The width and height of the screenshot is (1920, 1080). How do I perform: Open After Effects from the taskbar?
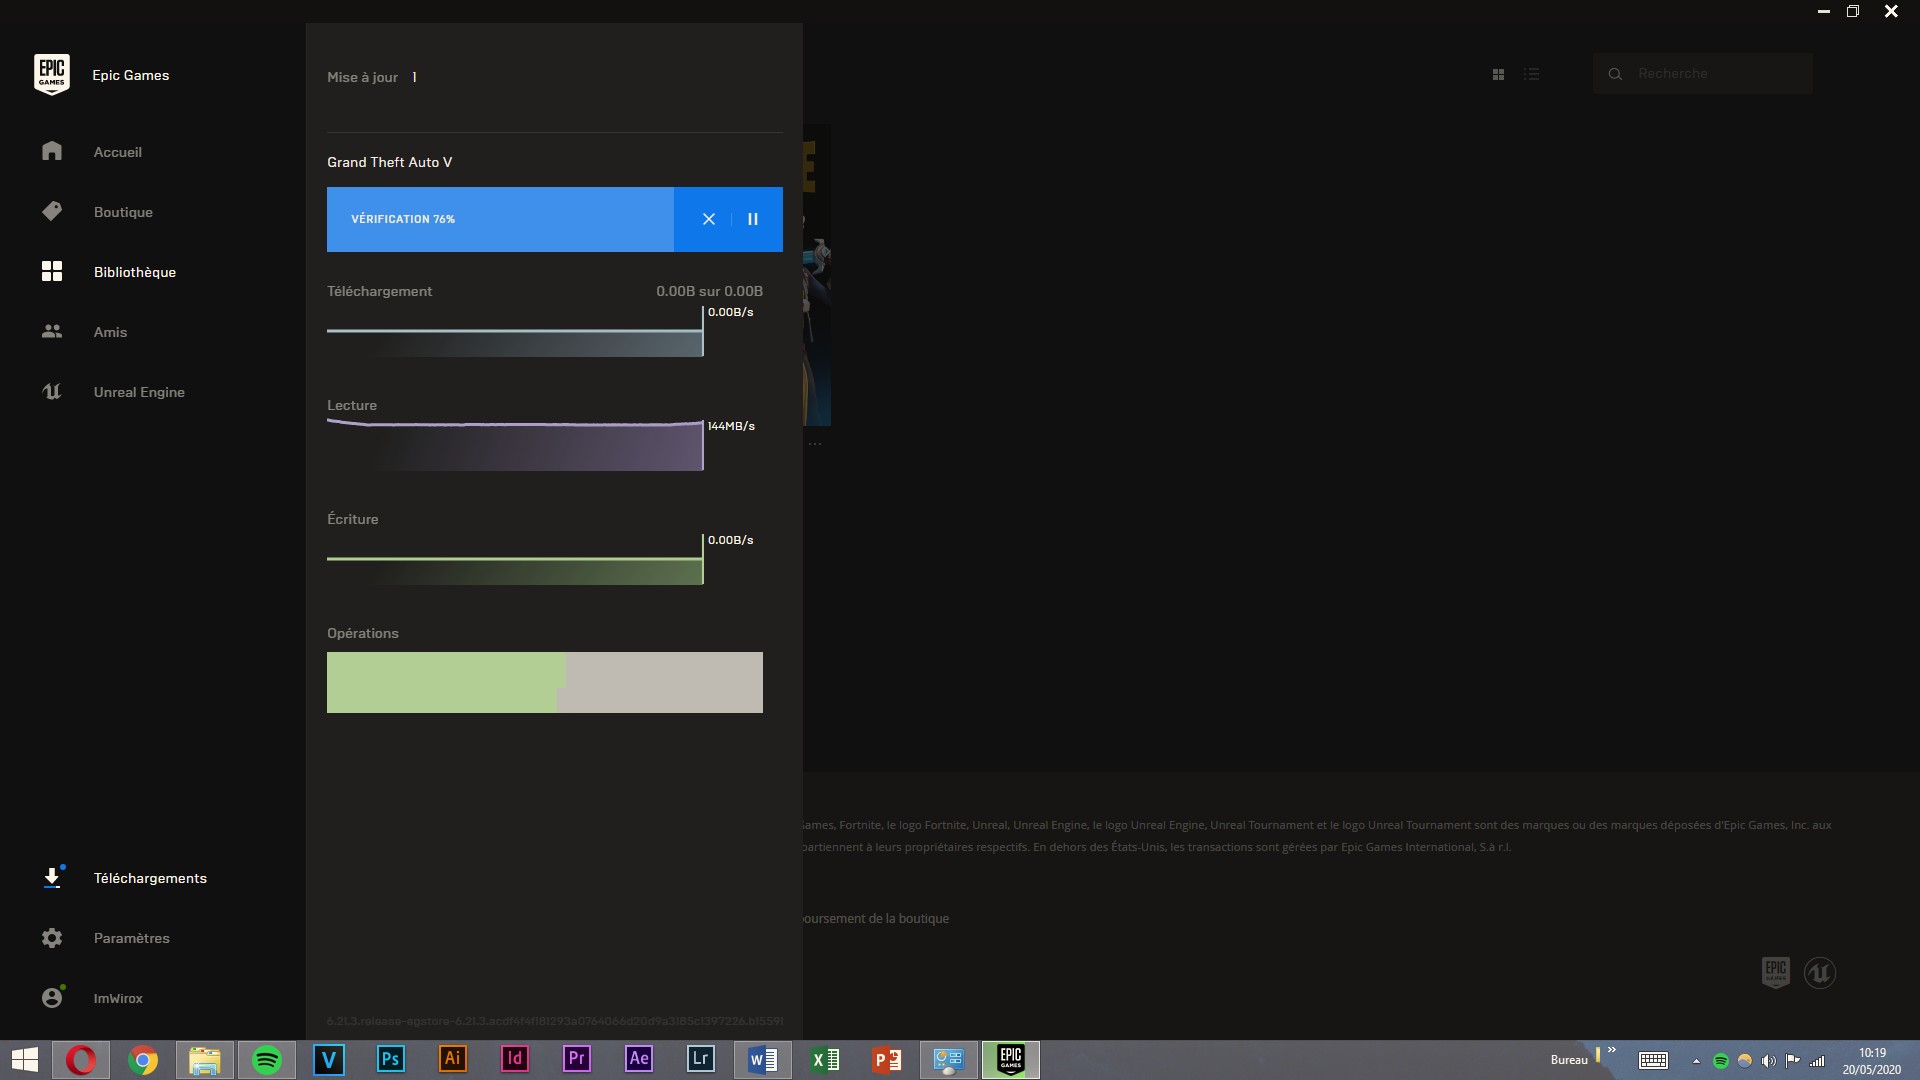(x=639, y=1060)
